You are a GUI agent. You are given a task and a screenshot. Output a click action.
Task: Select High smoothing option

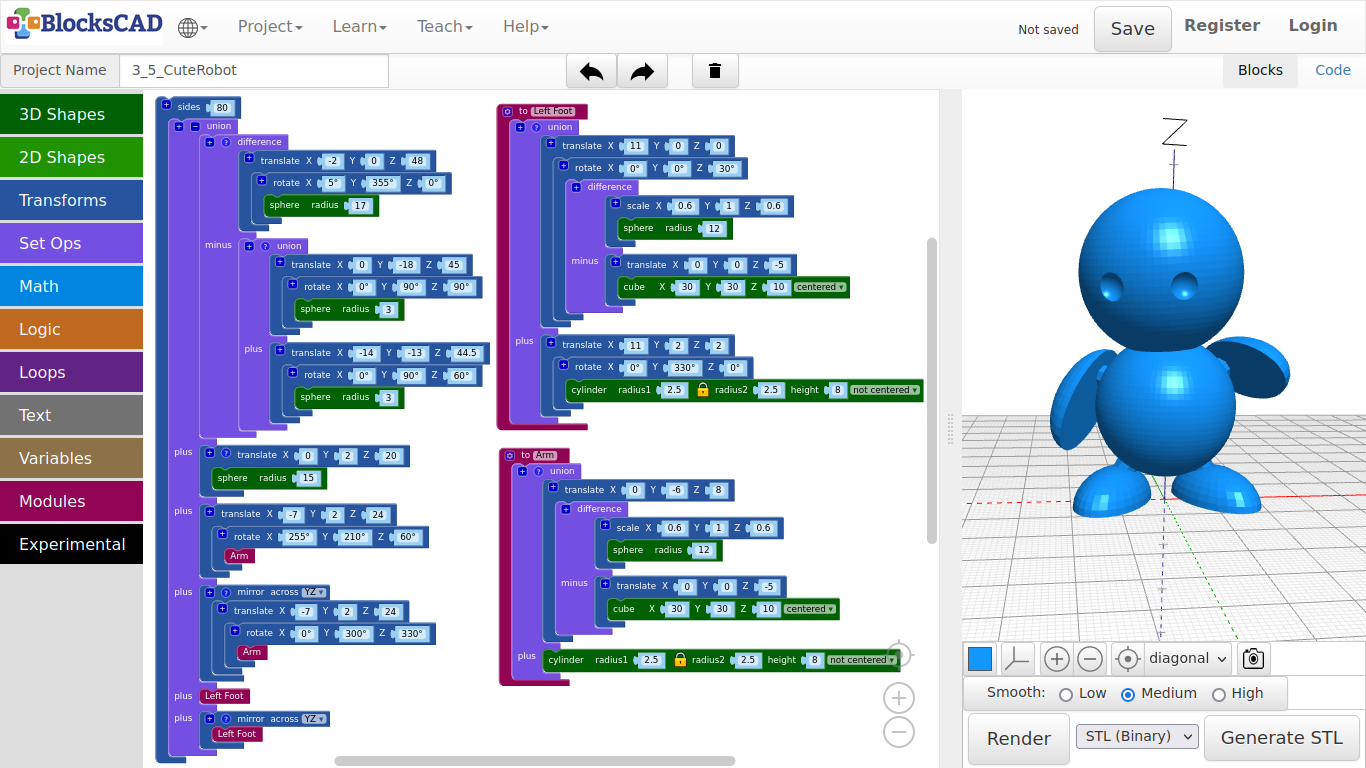(x=1218, y=694)
